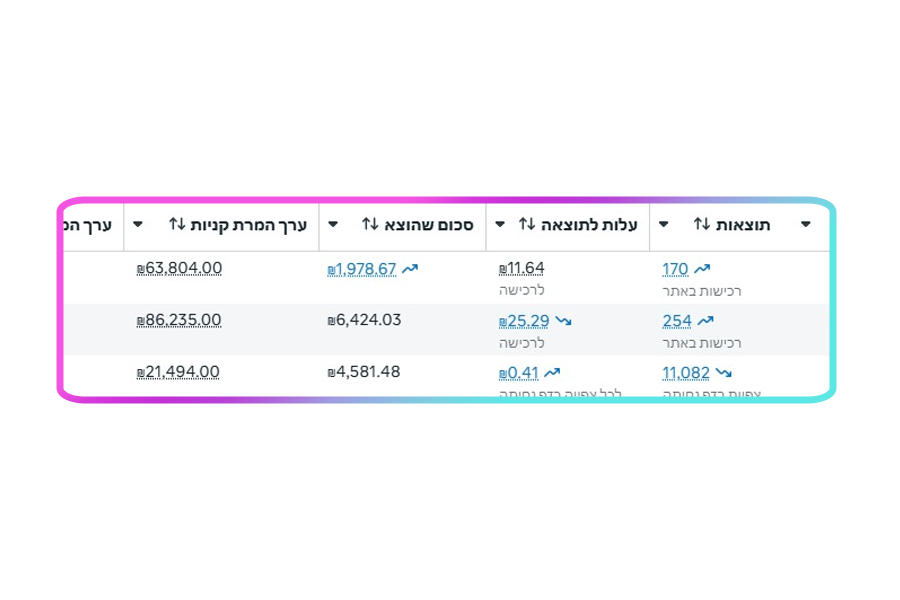Click the ₪25.29 cost per result link
The width and height of the screenshot is (900, 600).
pyautogui.click(x=524, y=321)
